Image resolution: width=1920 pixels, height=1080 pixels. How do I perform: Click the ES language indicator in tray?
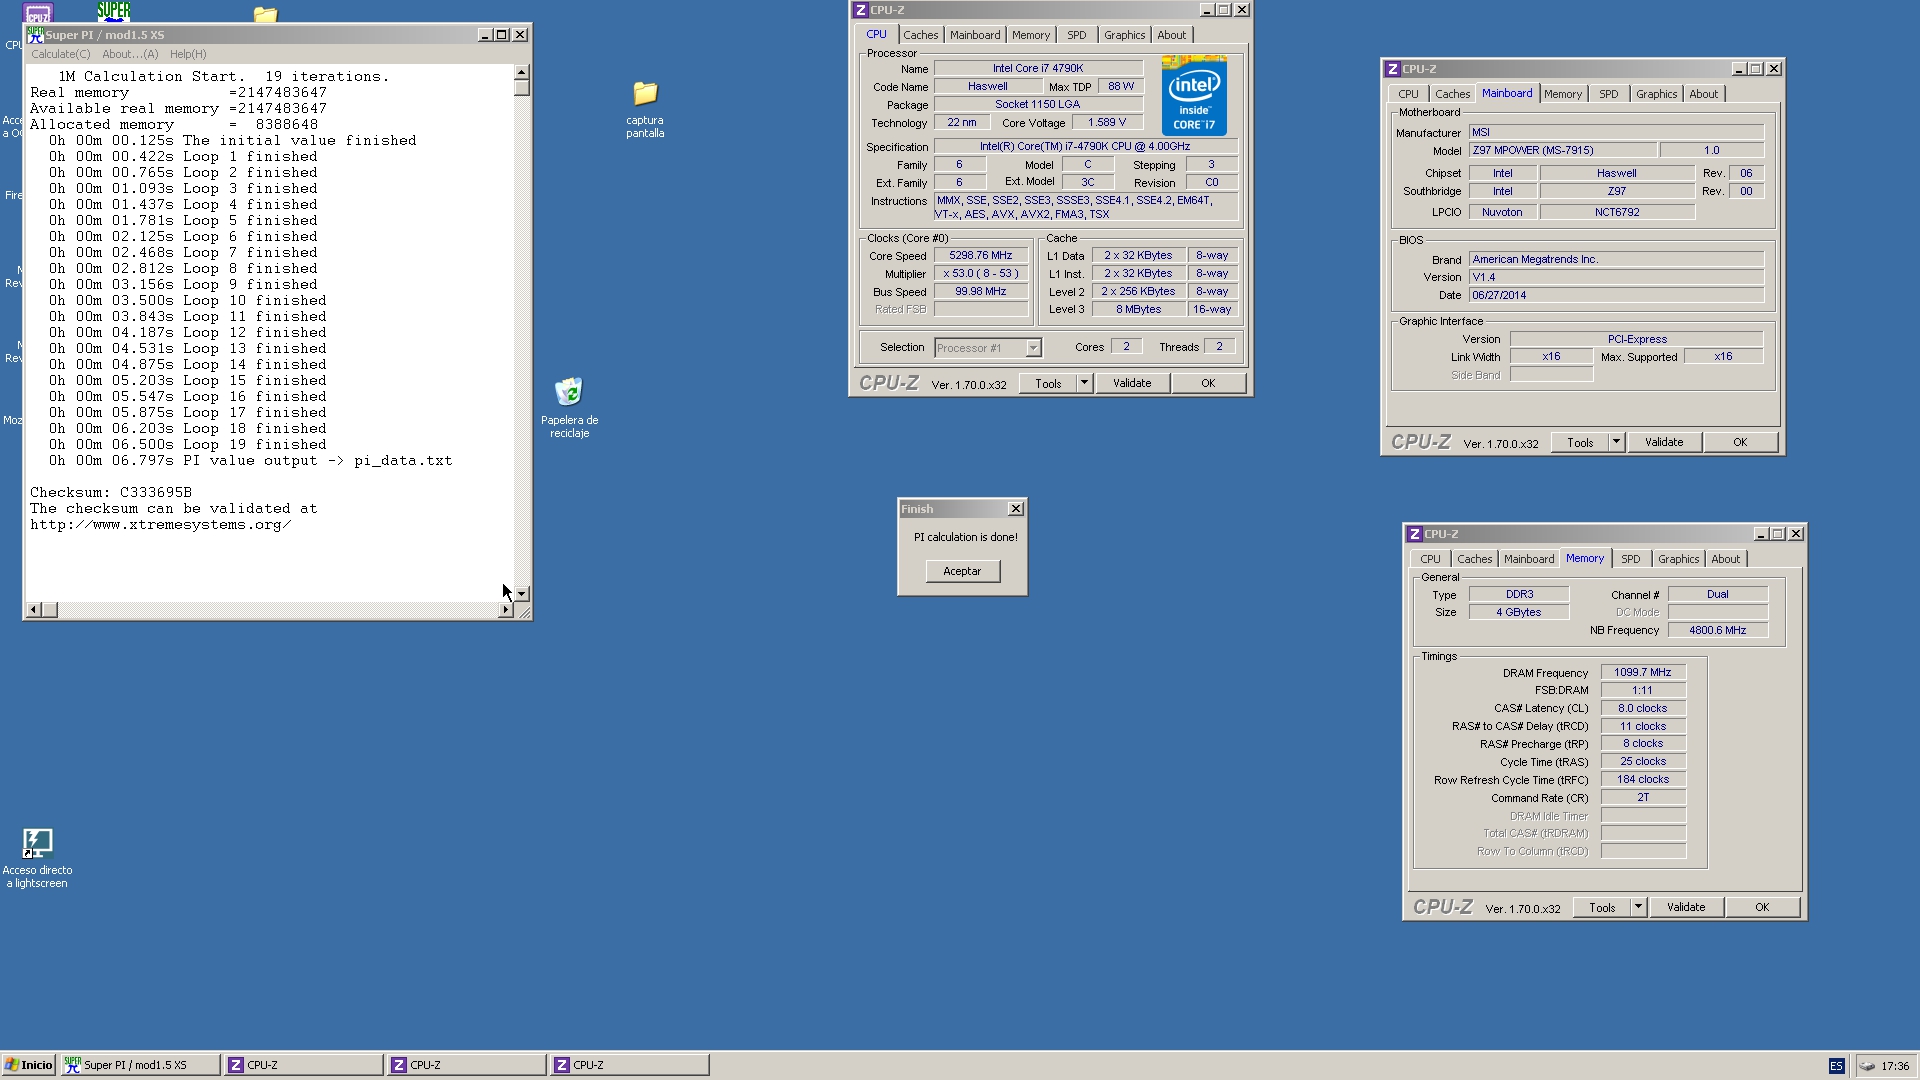pos(1836,1066)
